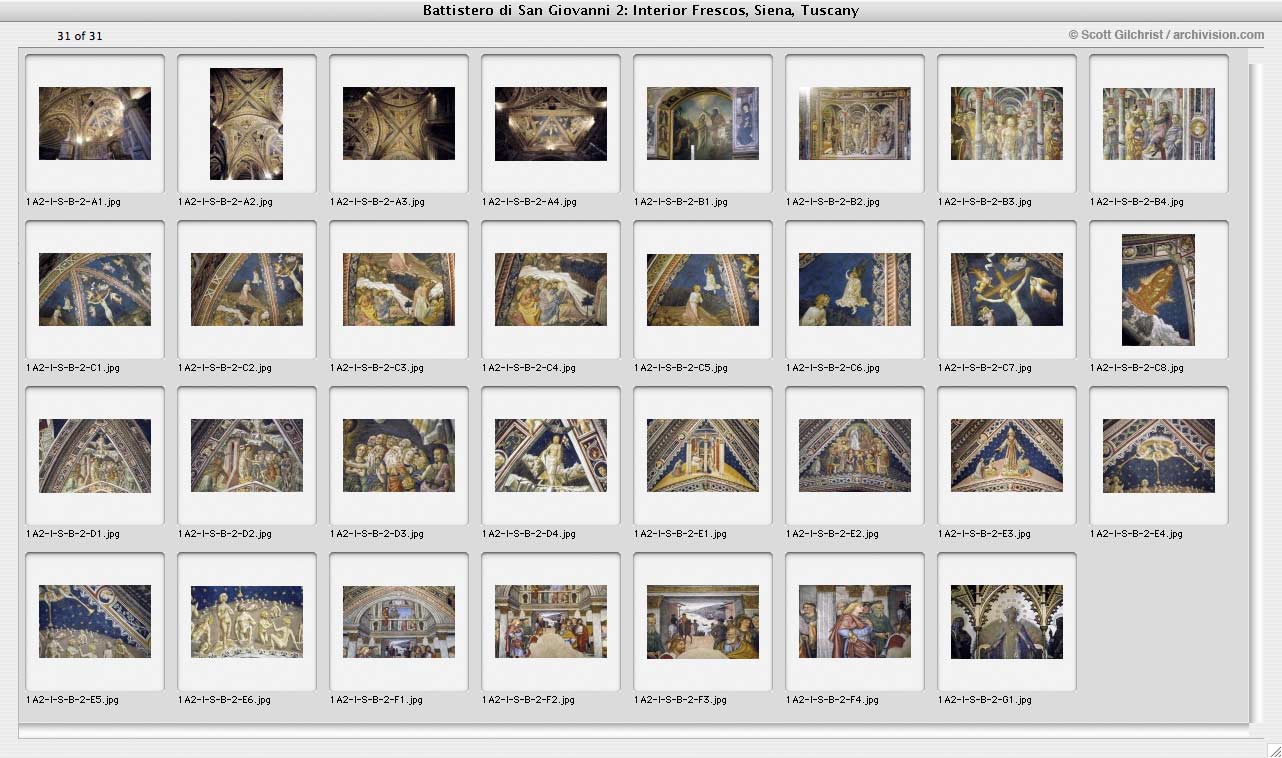Choose thumbnail 1A2-I-S-B-2-B4.jpg

click(x=1159, y=123)
